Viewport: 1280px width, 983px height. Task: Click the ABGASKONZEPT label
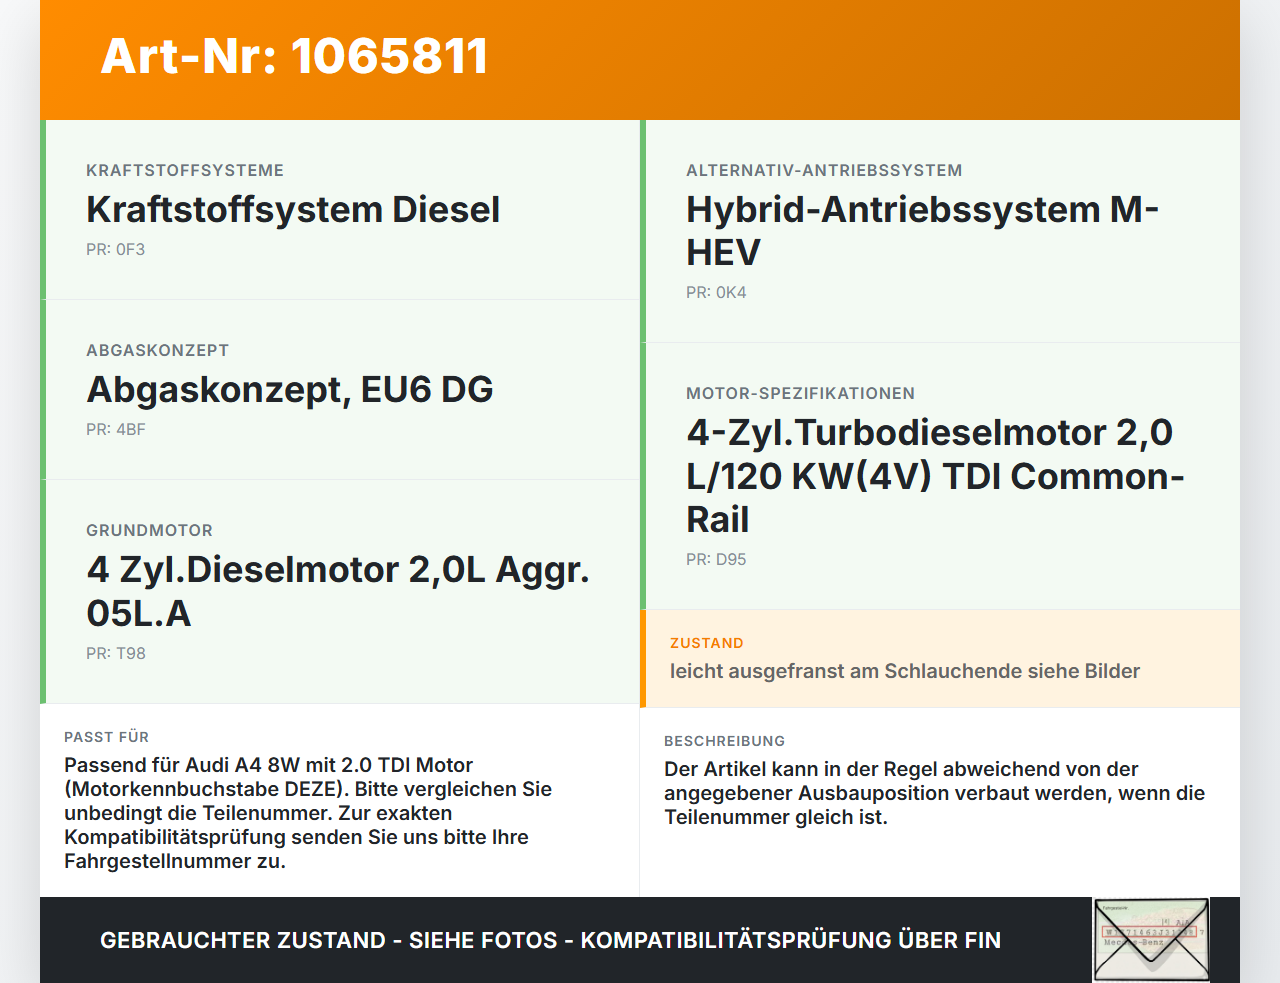click(158, 350)
